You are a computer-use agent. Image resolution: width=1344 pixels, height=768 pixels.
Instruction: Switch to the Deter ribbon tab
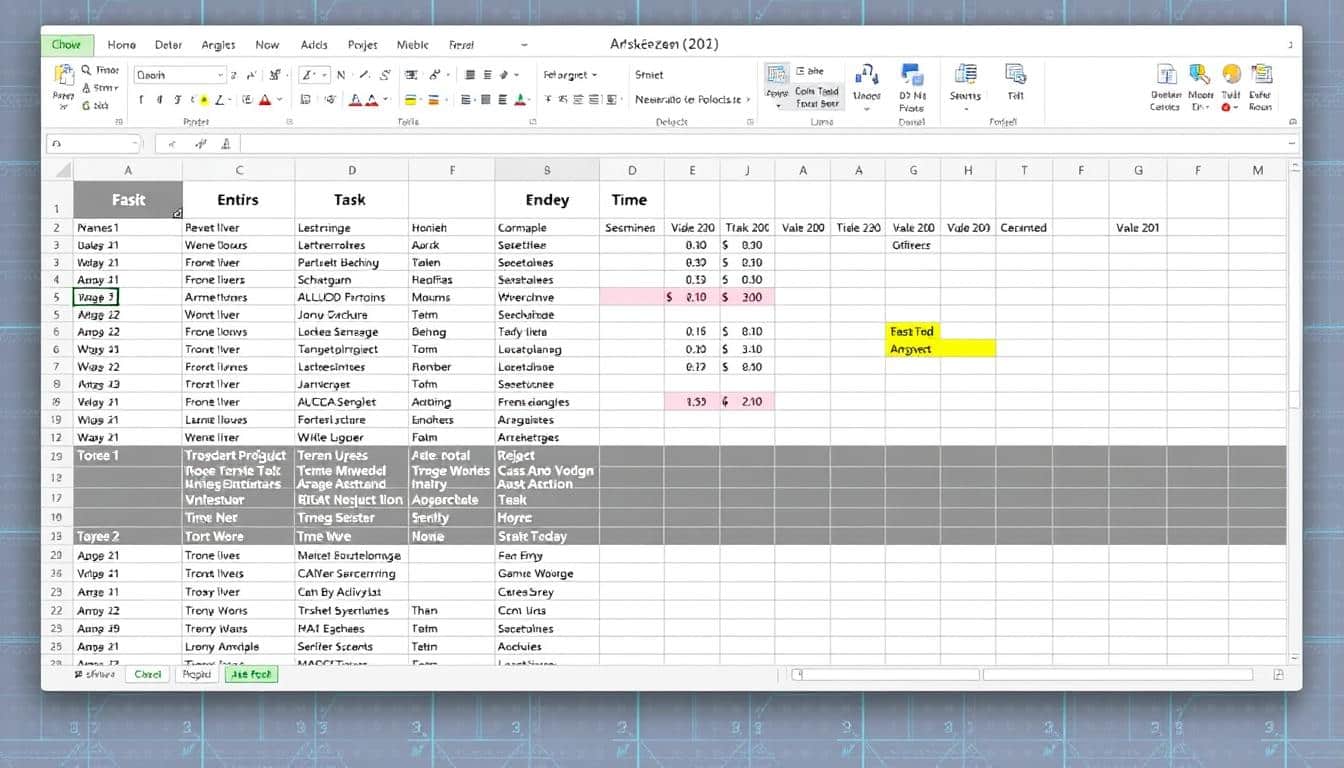point(169,45)
